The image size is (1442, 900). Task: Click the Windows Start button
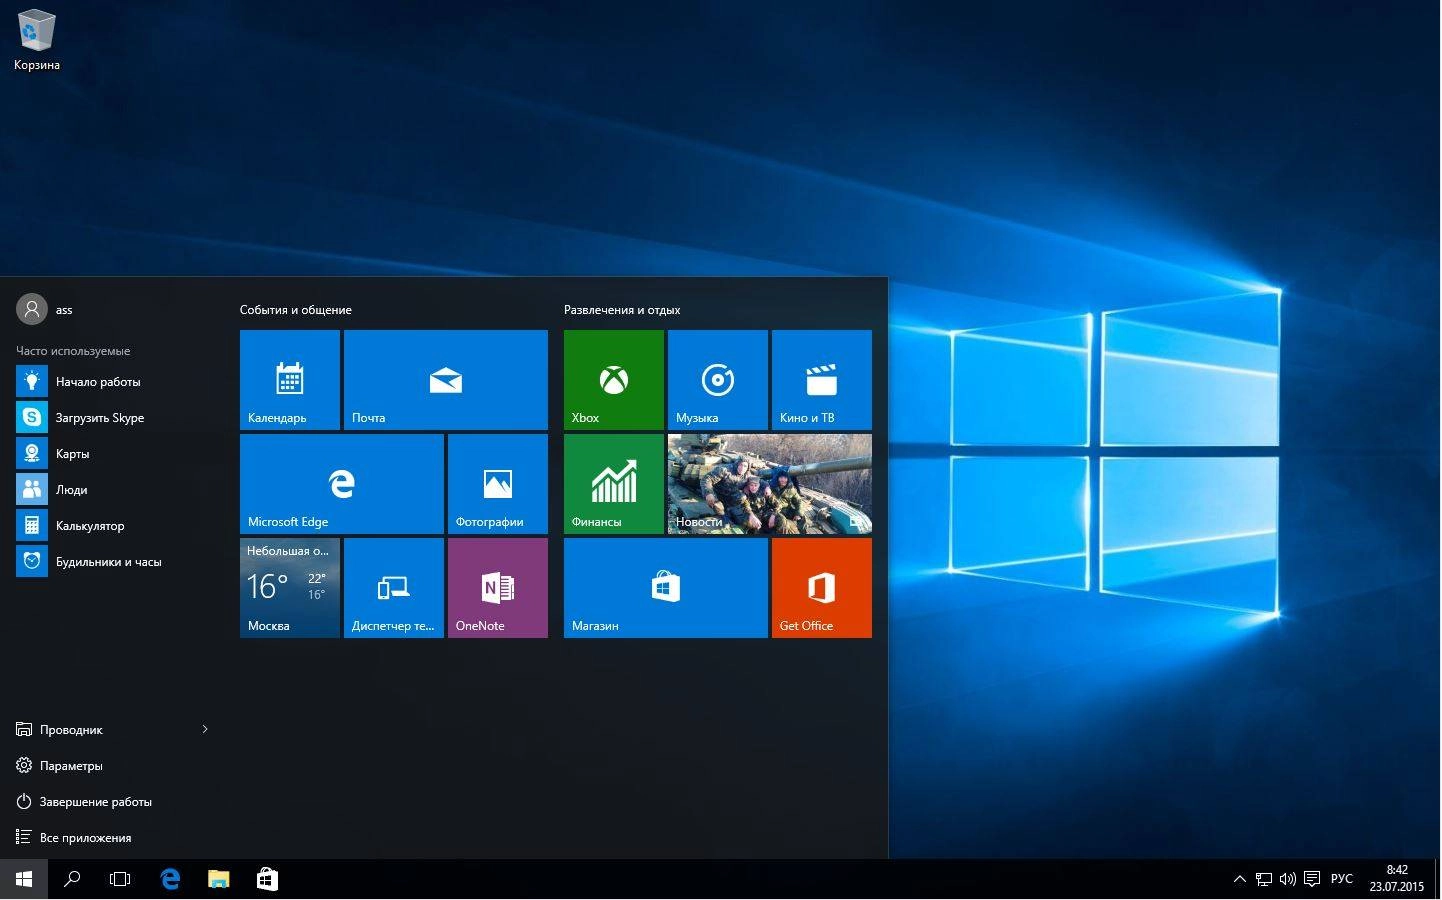(x=24, y=879)
